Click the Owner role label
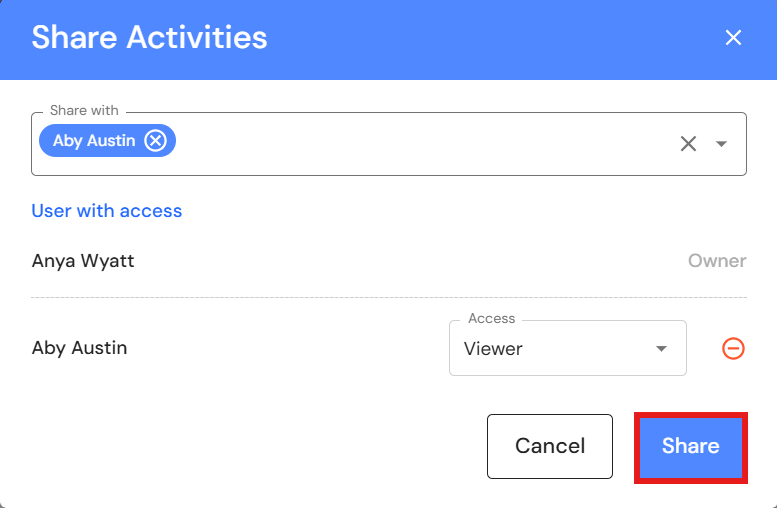The height and width of the screenshot is (508, 777). pos(717,261)
